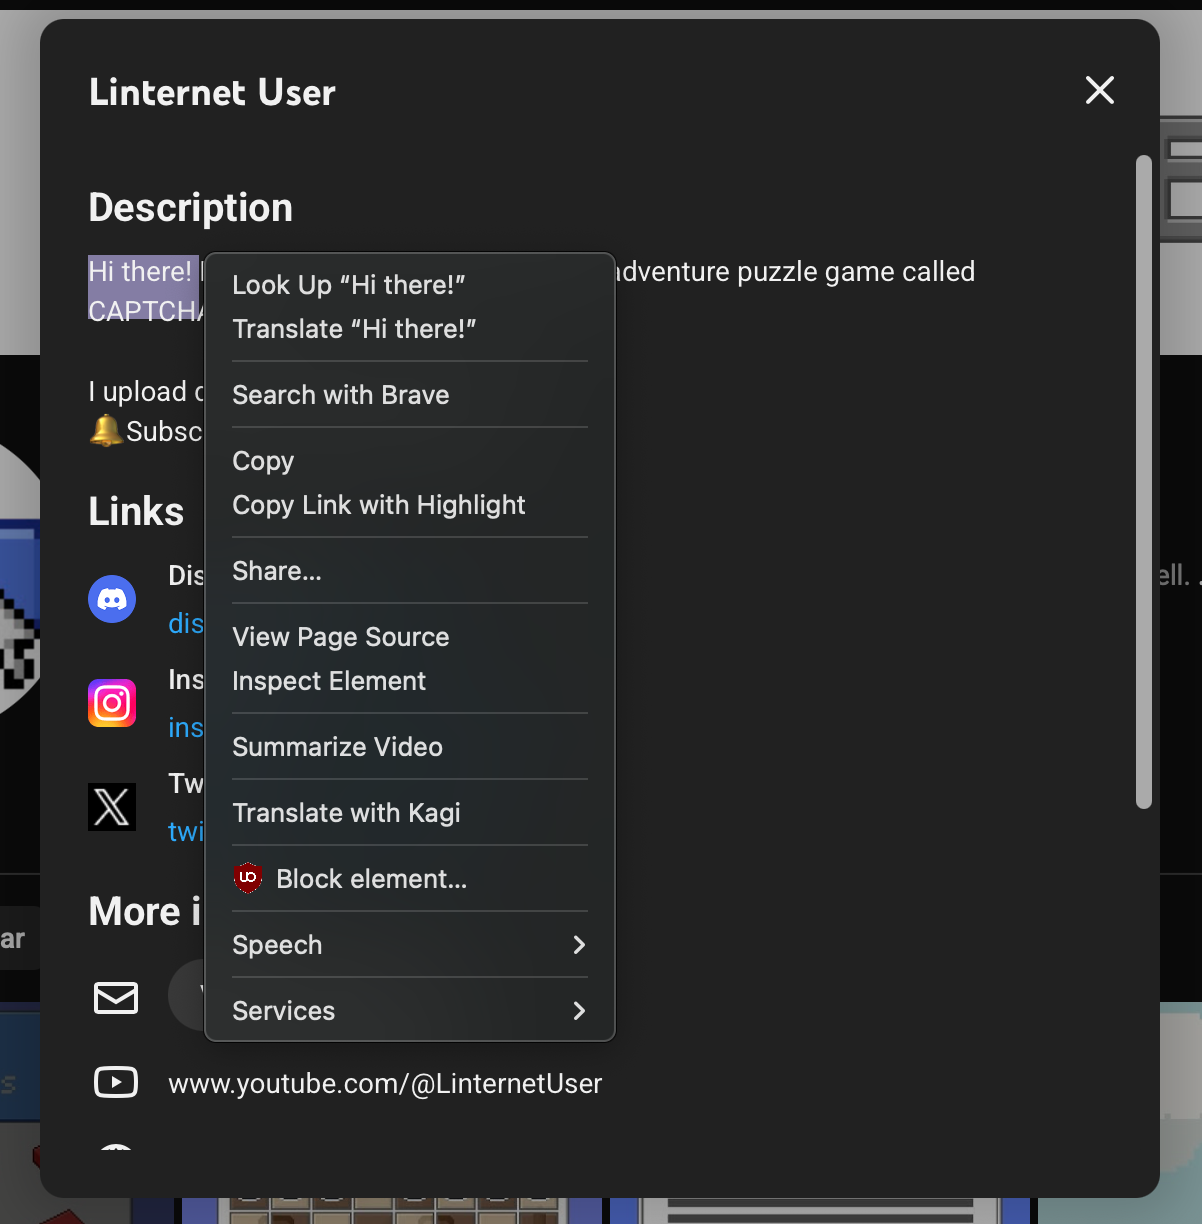
Task: Select Translate "Hi there!" option
Action: [354, 329]
